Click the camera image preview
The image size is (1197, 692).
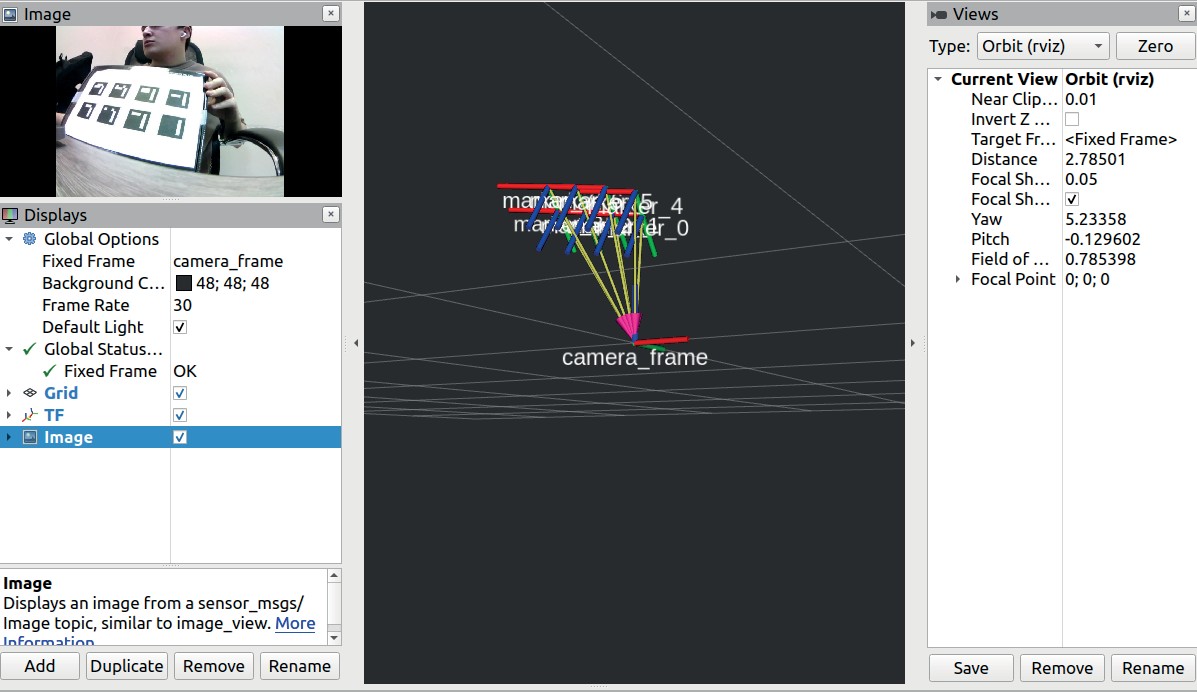click(x=170, y=111)
